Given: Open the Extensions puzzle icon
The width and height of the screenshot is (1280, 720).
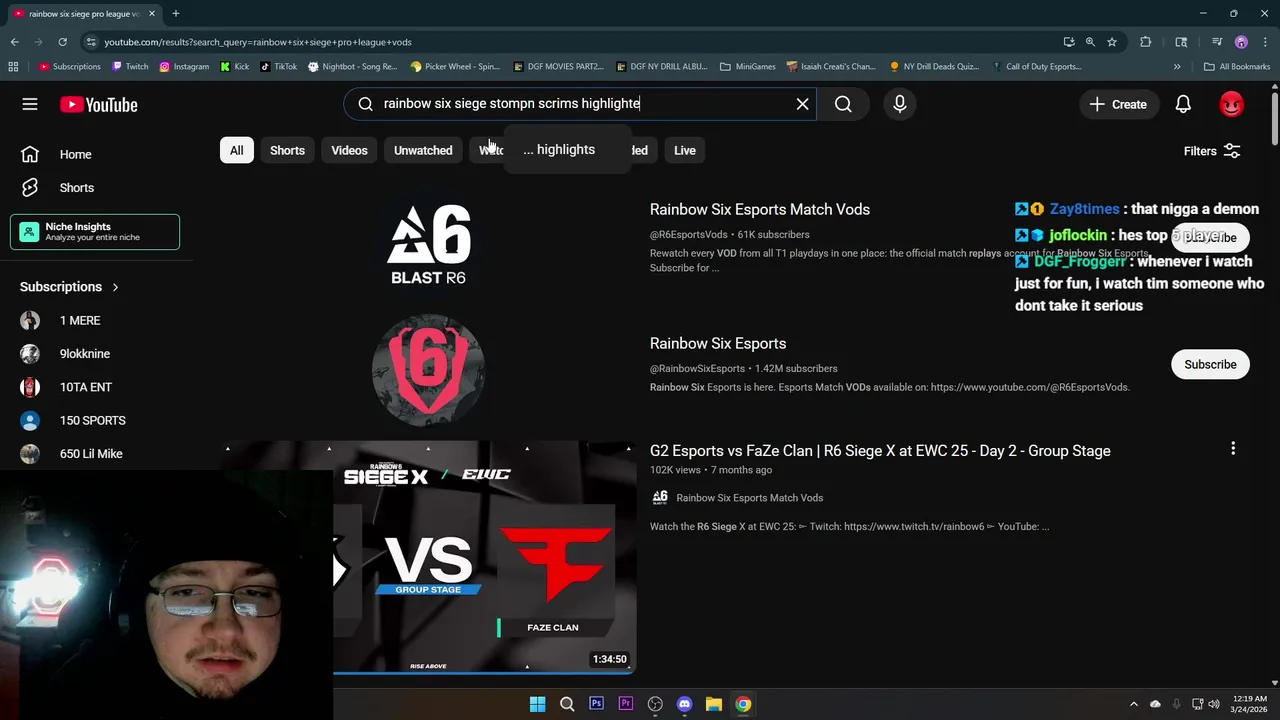Looking at the screenshot, I should click(x=1145, y=42).
